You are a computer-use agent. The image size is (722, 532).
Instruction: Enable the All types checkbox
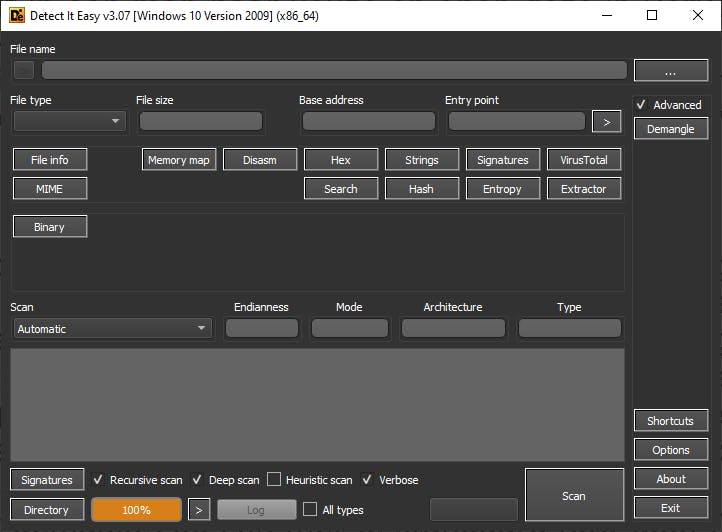point(310,510)
